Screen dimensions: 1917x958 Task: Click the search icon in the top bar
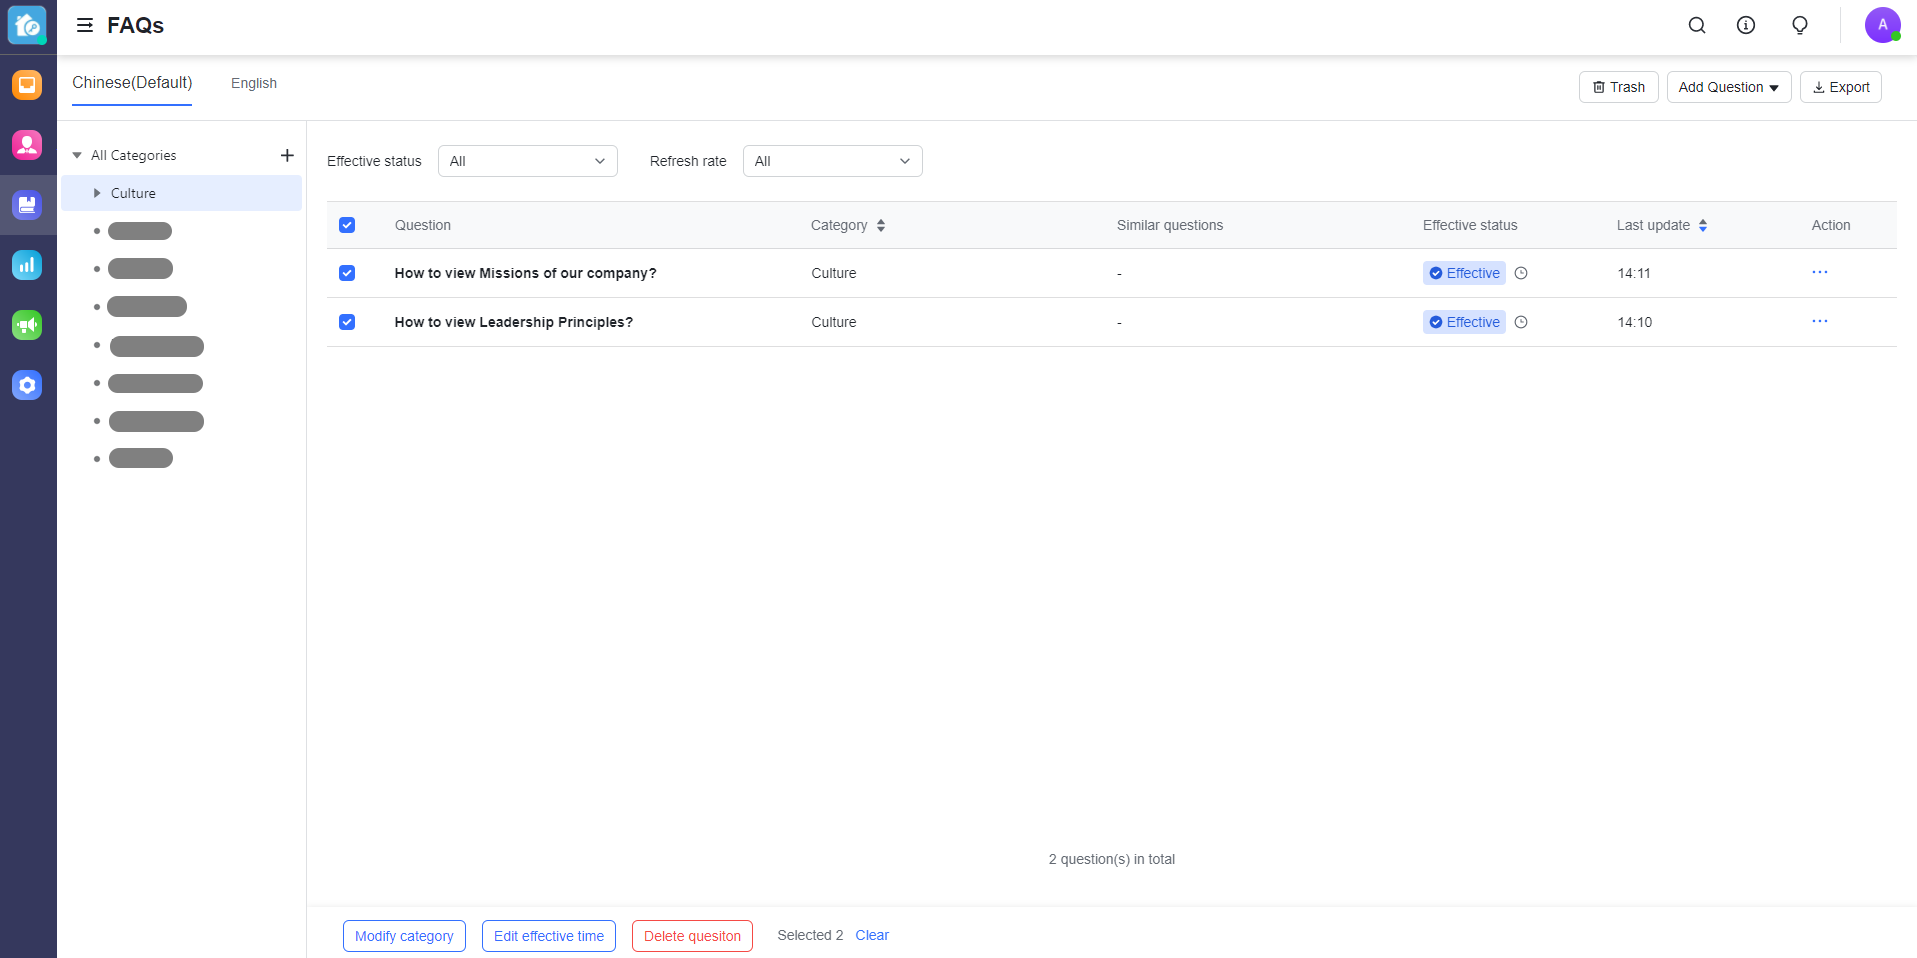1697,25
